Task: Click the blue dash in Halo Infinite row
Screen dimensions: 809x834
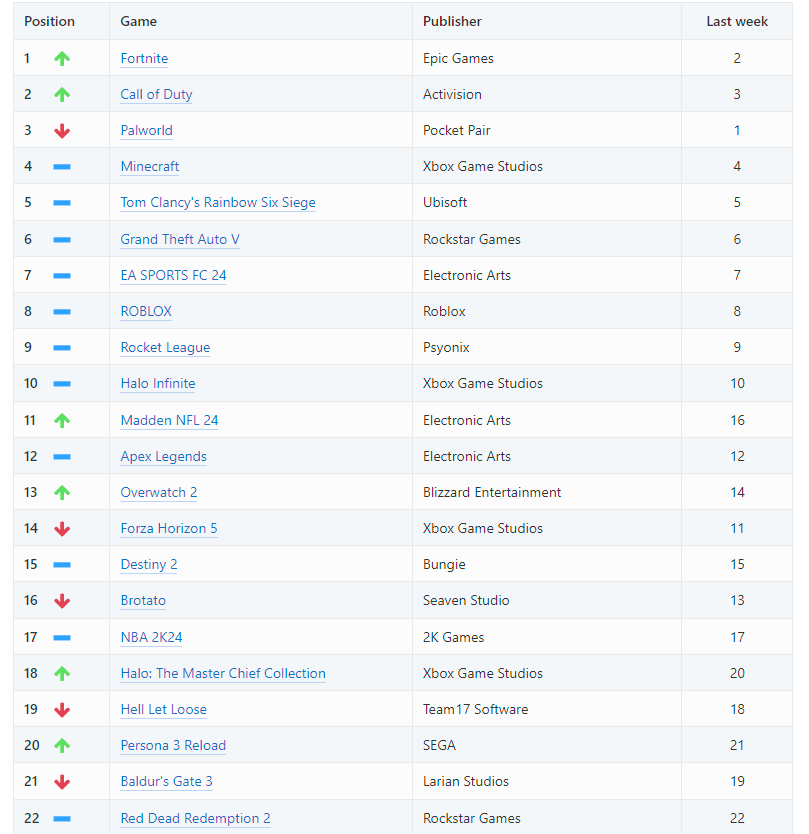Action: 62,384
